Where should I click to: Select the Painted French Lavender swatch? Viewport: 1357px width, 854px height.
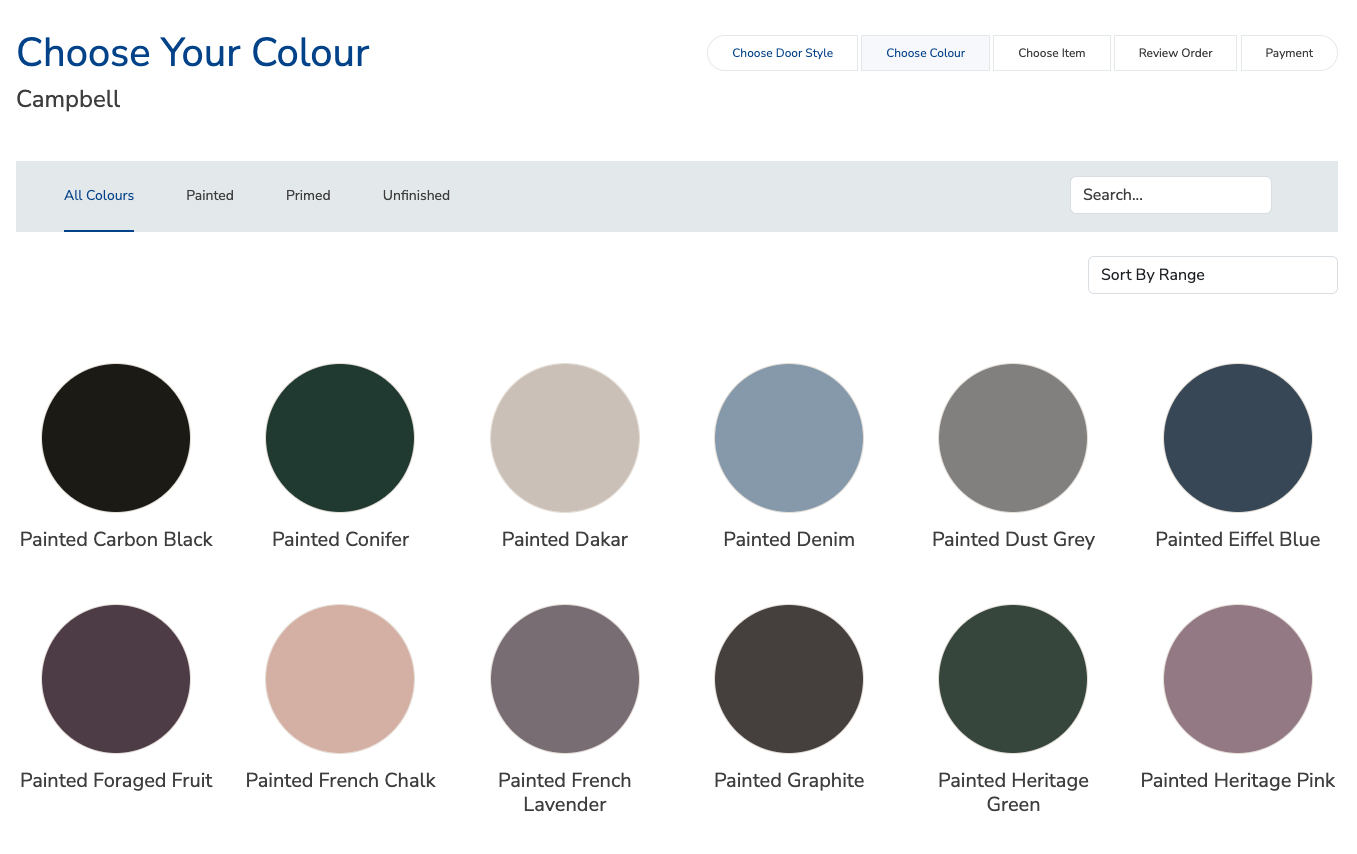pyautogui.click(x=565, y=679)
